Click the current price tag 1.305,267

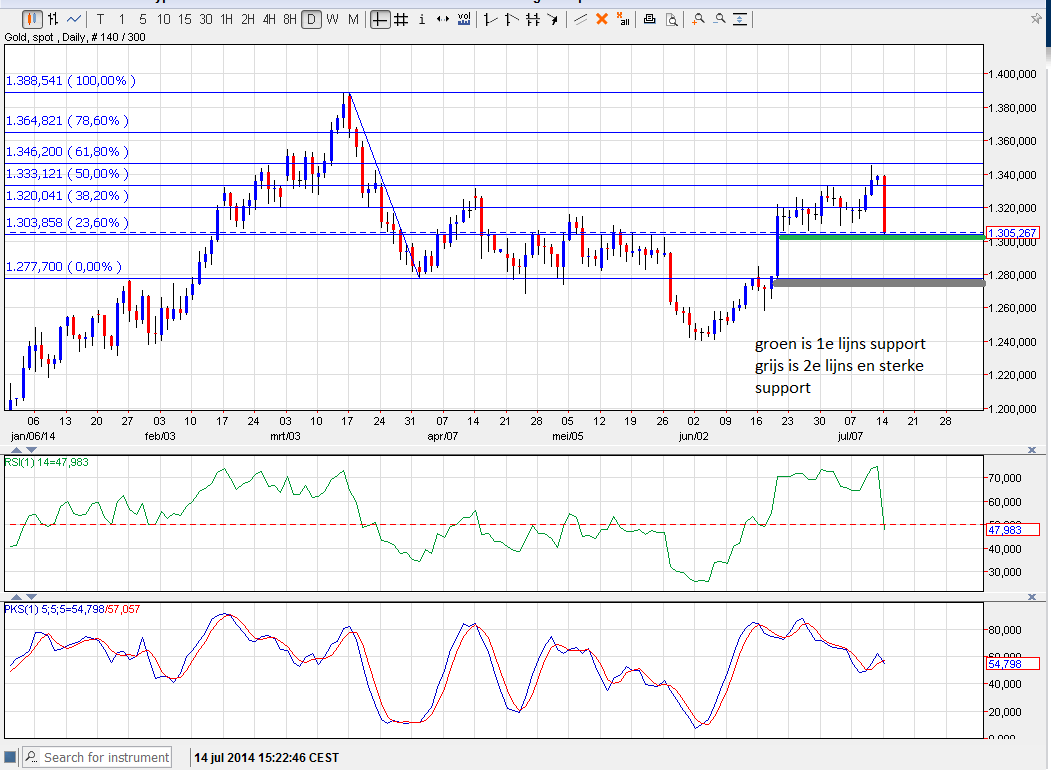(x=1012, y=233)
